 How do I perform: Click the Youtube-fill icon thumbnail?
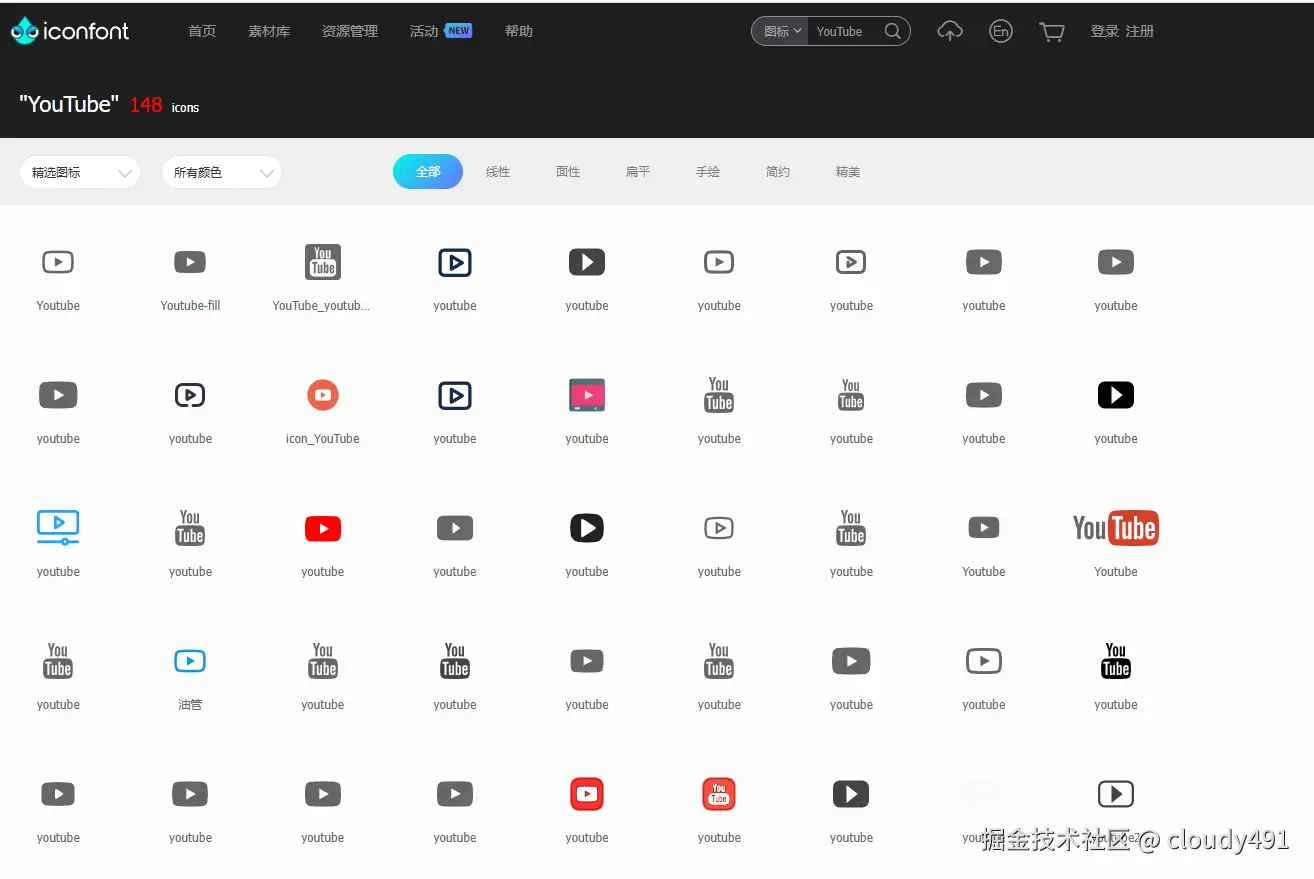click(x=190, y=262)
